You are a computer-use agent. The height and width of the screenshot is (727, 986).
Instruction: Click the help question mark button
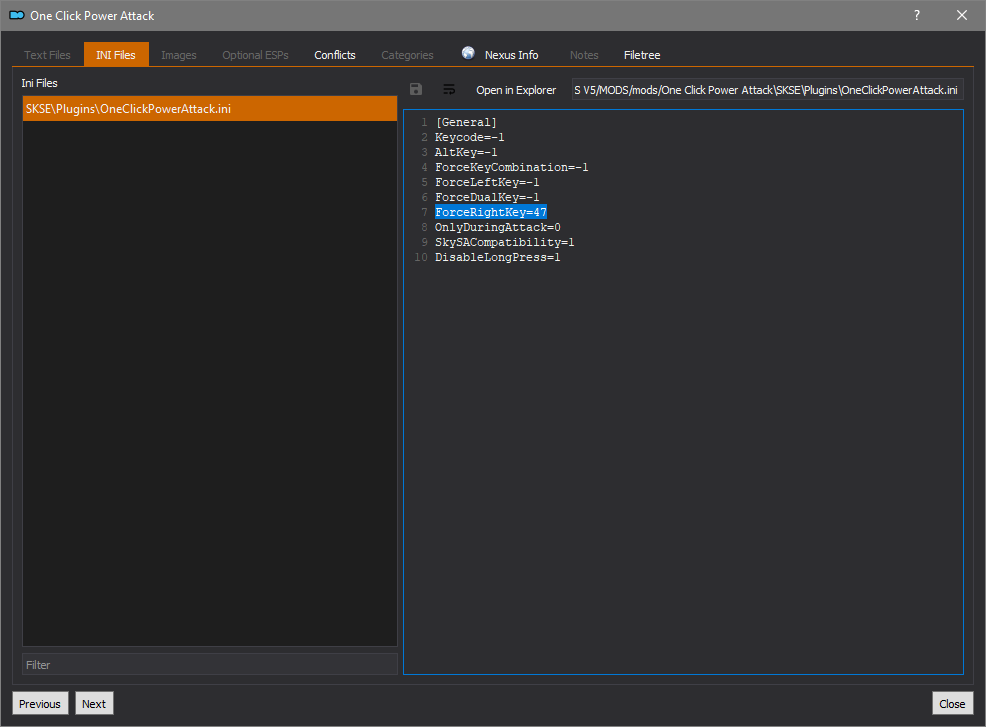pyautogui.click(x=917, y=15)
